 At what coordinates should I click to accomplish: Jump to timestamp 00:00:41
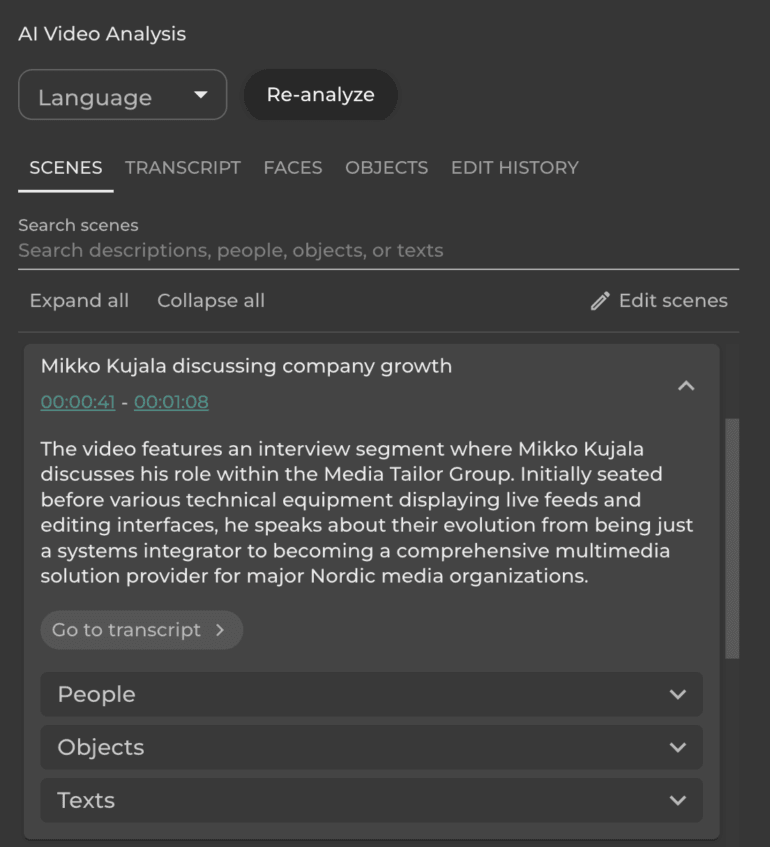pyautogui.click(x=78, y=402)
